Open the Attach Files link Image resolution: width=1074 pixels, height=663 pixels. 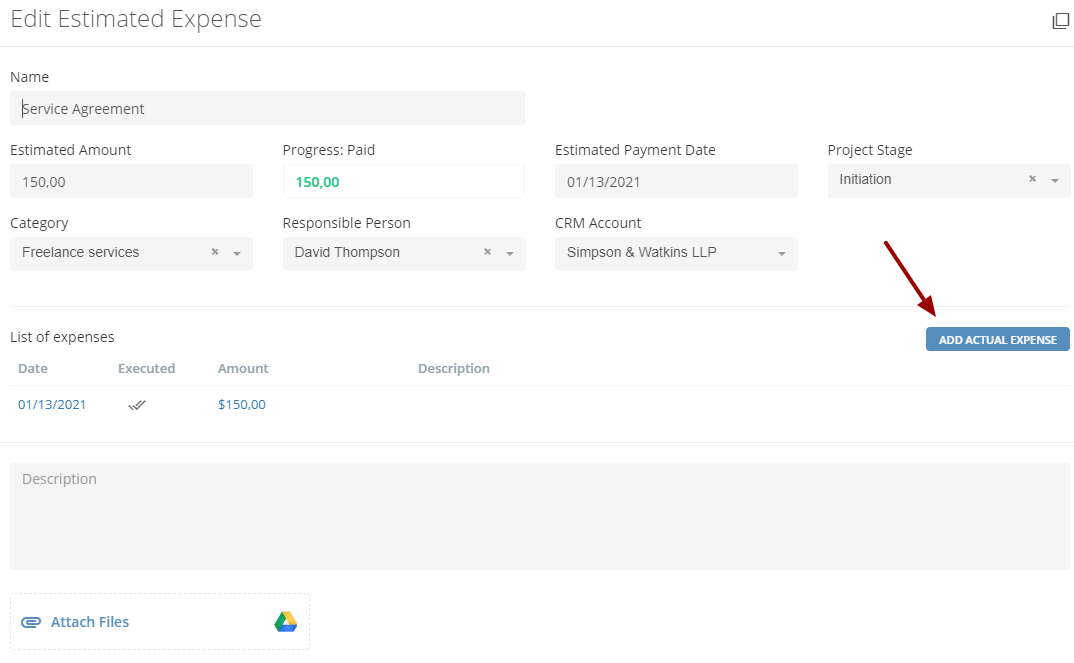pyautogui.click(x=90, y=622)
